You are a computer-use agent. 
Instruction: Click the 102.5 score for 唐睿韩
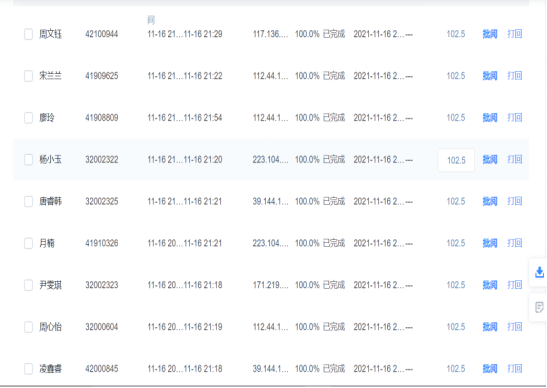click(456, 201)
